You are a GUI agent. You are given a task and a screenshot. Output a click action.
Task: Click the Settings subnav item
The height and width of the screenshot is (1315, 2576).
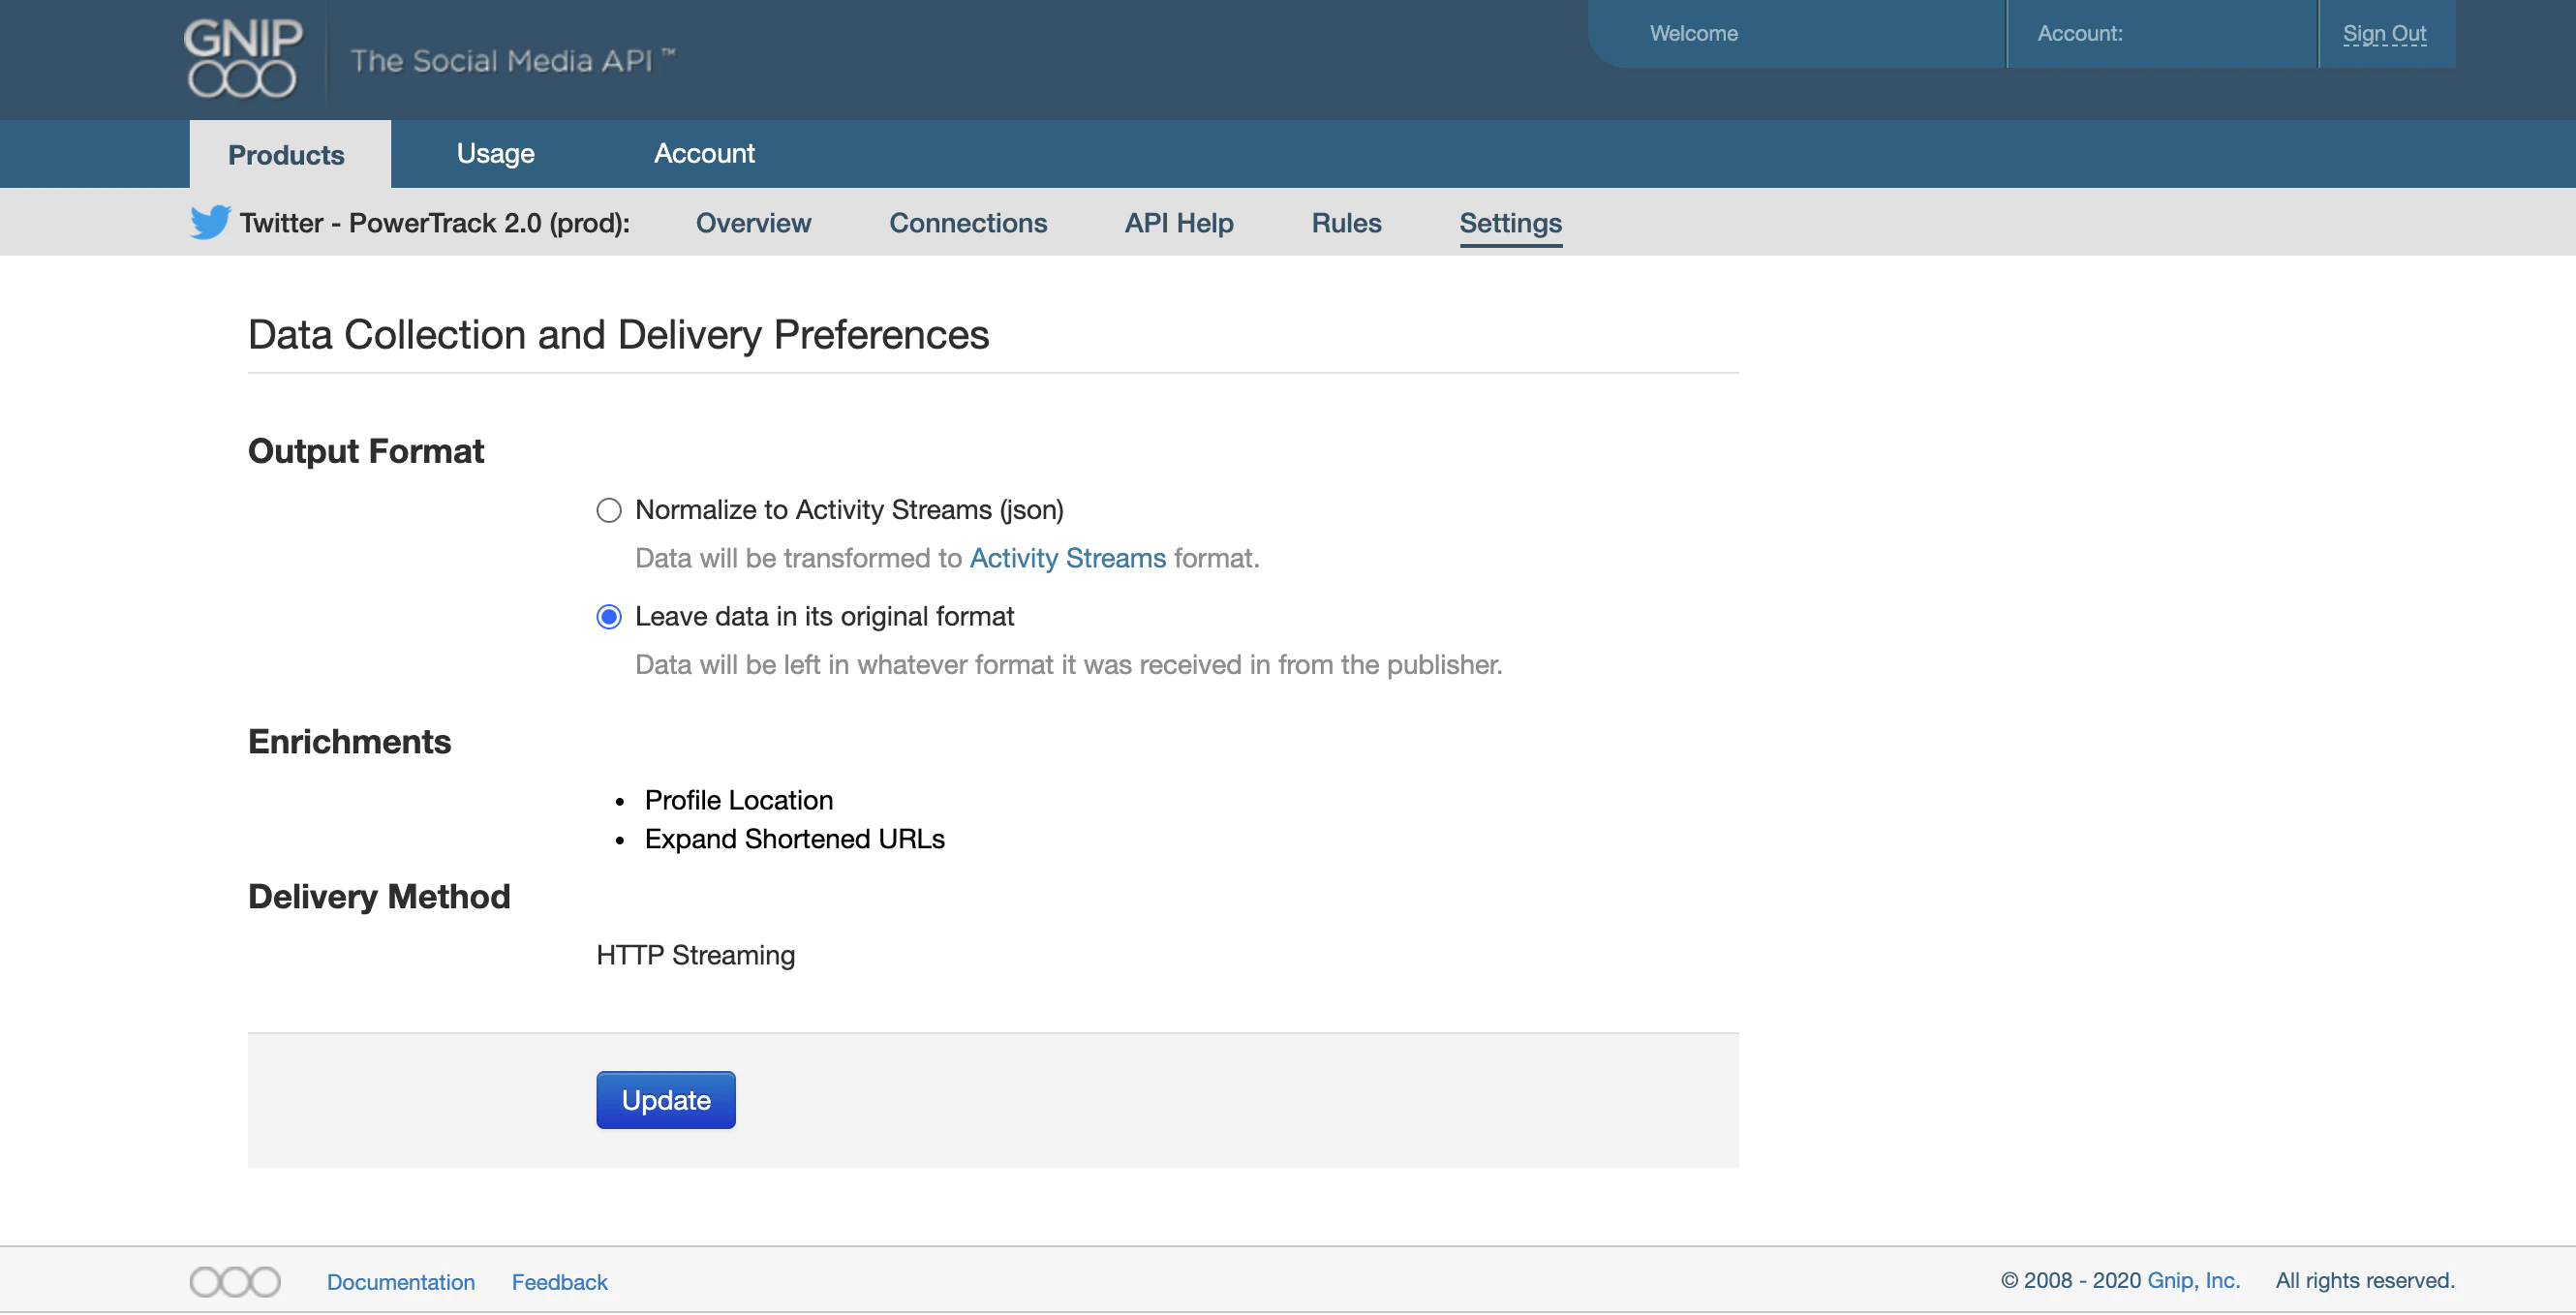pos(1509,222)
